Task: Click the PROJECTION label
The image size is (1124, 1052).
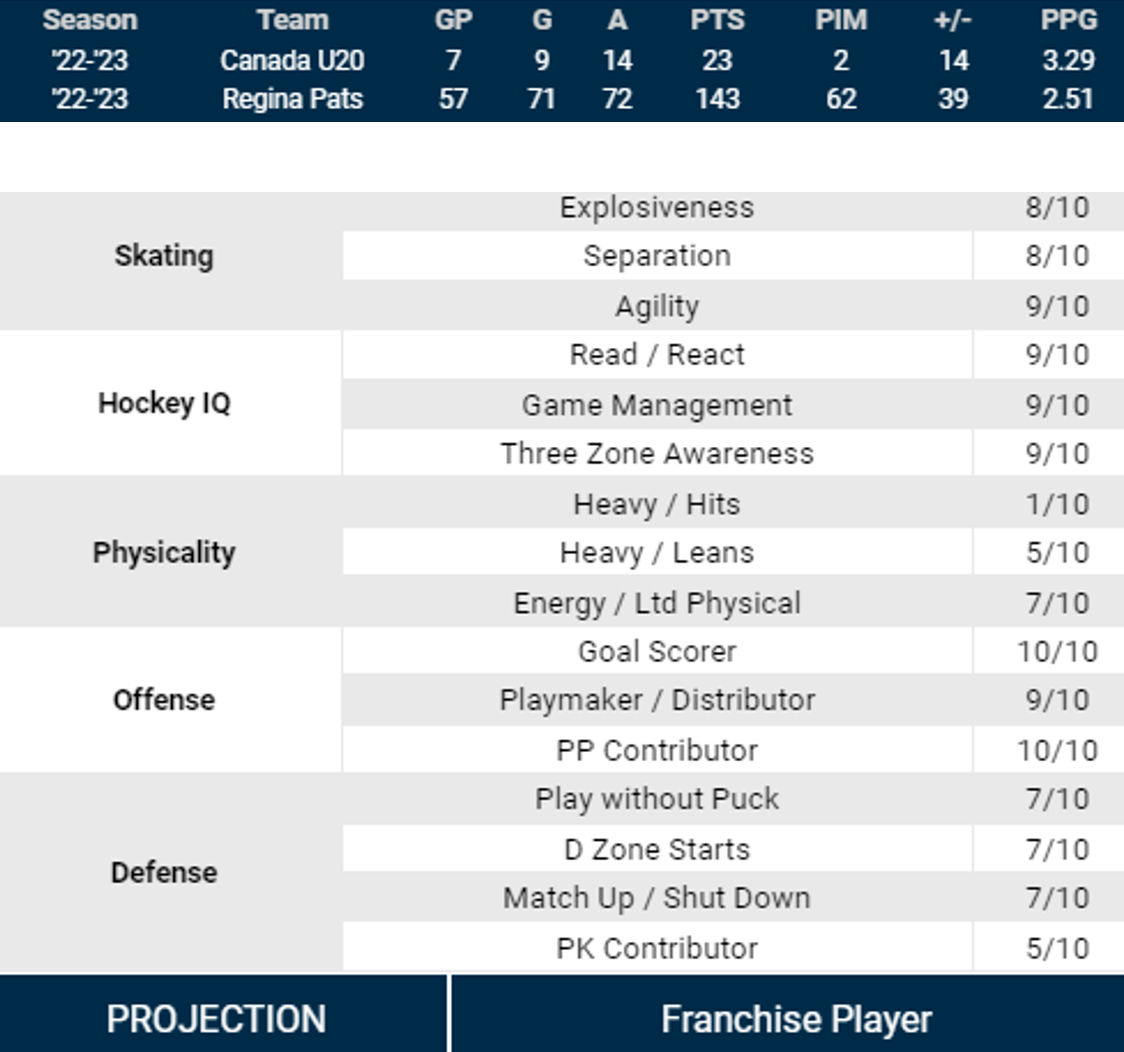Action: (x=216, y=1019)
